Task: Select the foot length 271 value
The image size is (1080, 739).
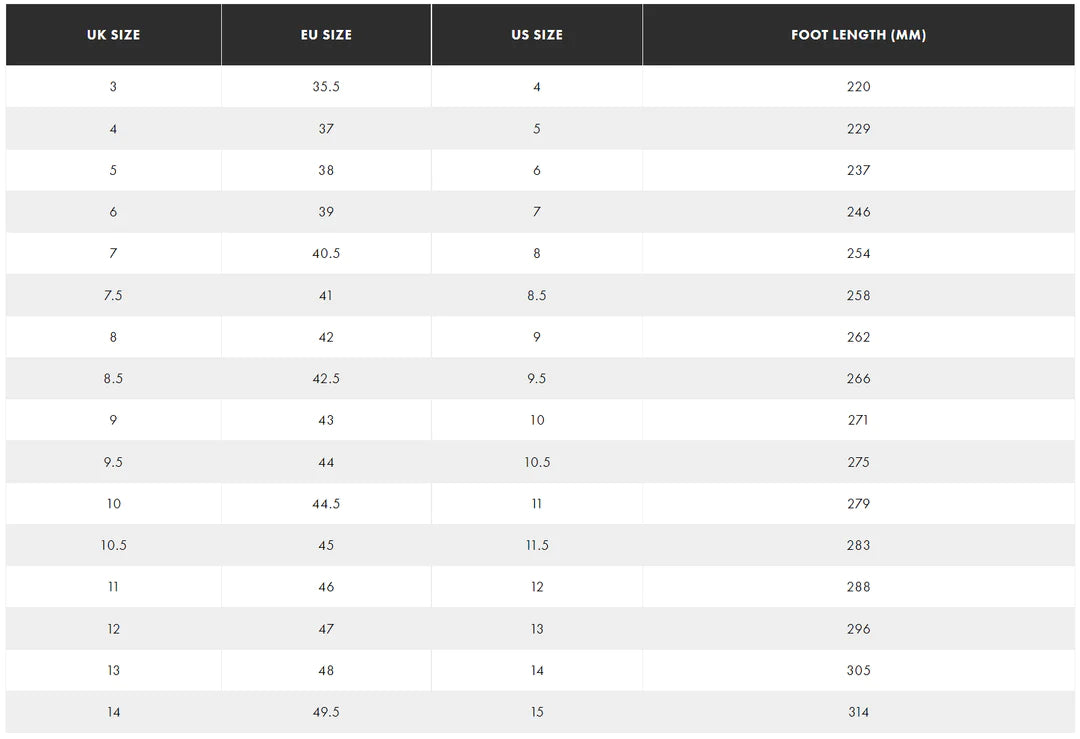Action: click(858, 421)
